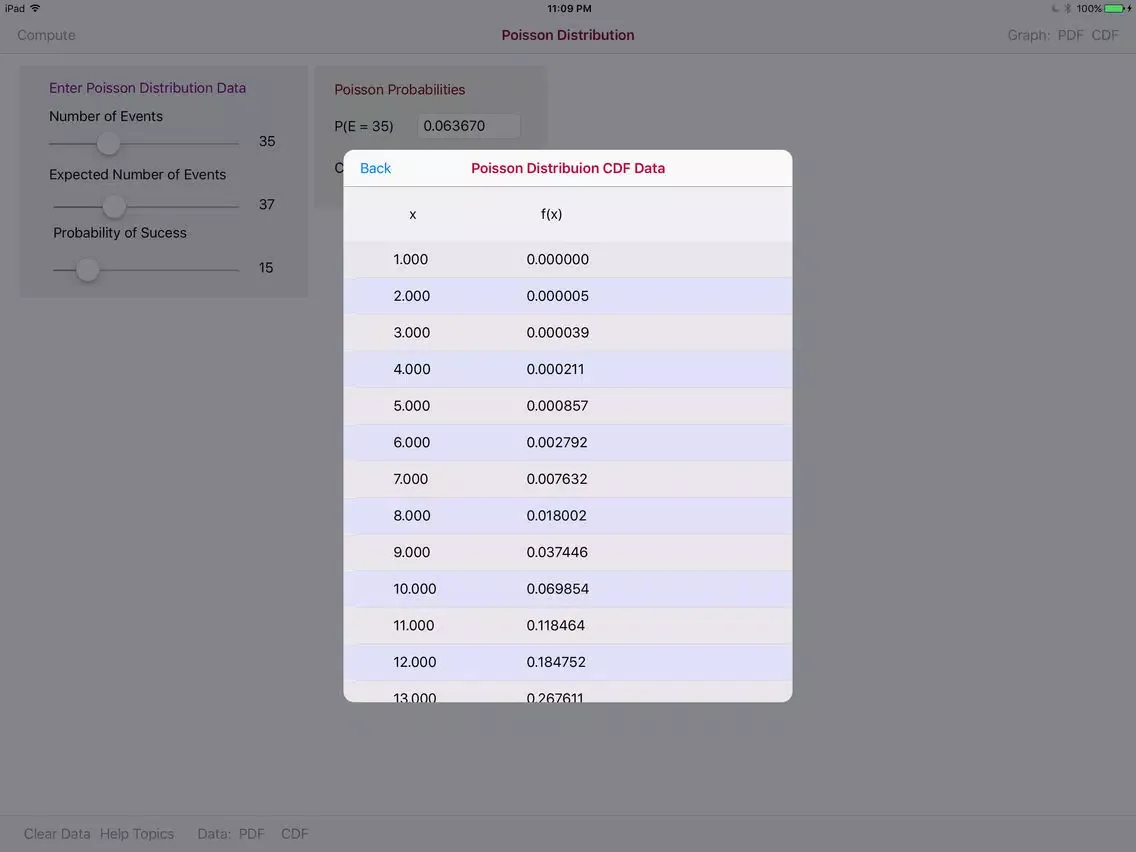Select value 0.118464 in the table
Screen dimensions: 1136x852
[x=556, y=625]
